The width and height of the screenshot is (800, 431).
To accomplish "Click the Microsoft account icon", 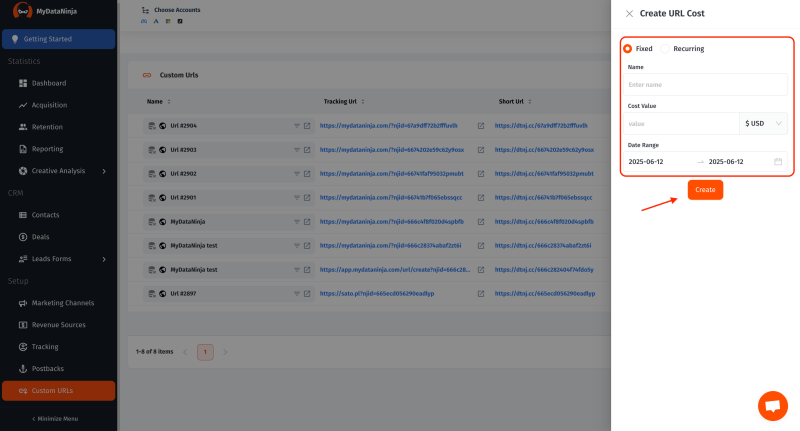I will (168, 21).
